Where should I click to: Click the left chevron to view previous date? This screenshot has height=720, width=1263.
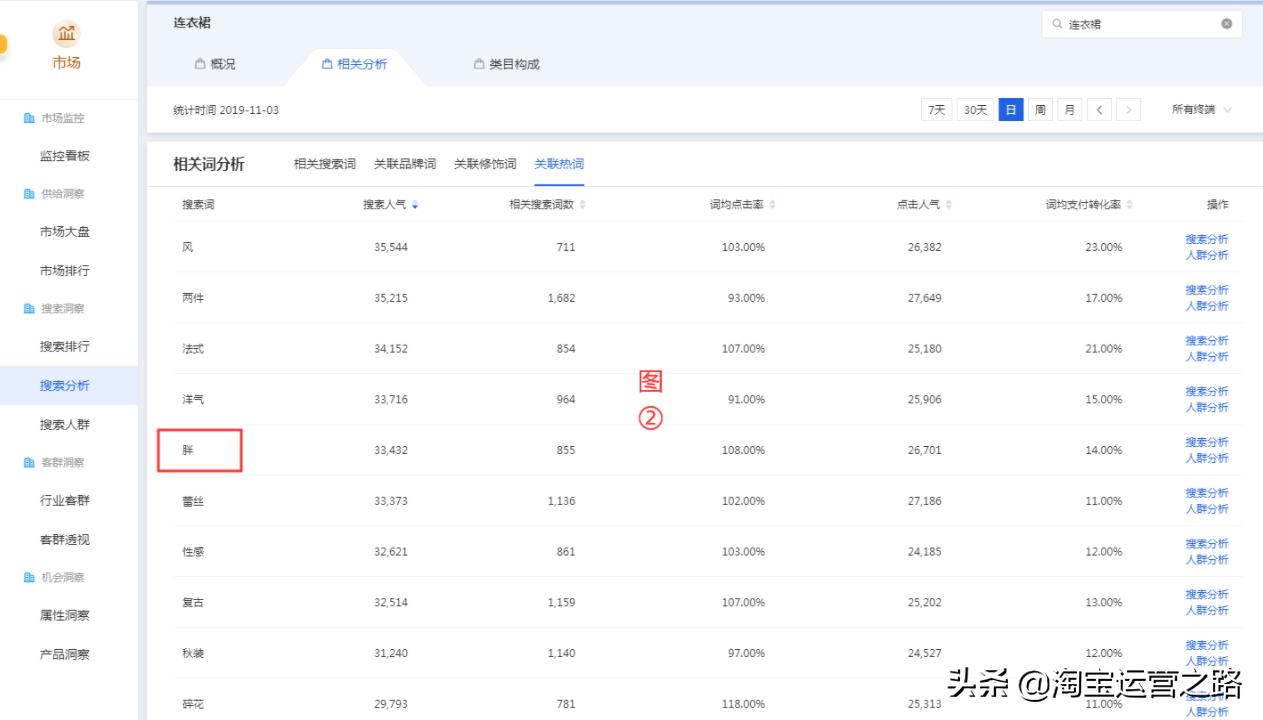(1099, 110)
